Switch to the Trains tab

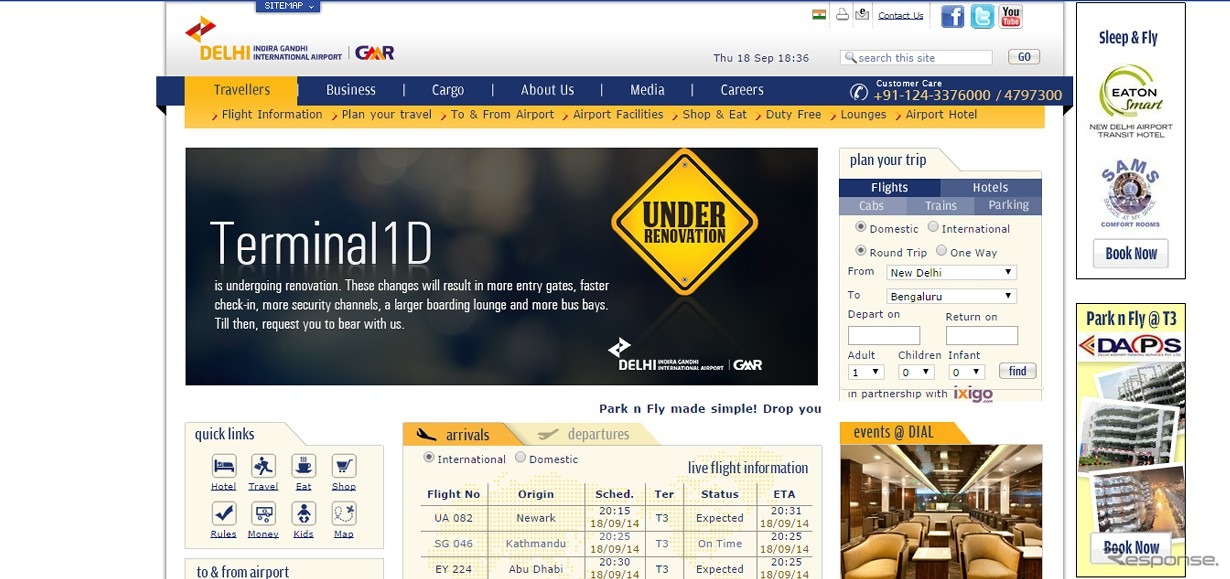pyautogui.click(x=941, y=205)
